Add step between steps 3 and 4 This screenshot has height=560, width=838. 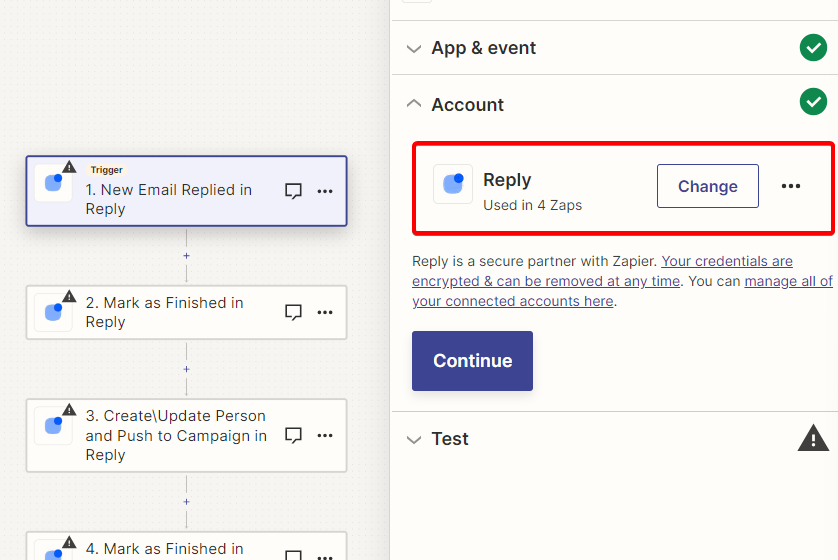click(186, 502)
